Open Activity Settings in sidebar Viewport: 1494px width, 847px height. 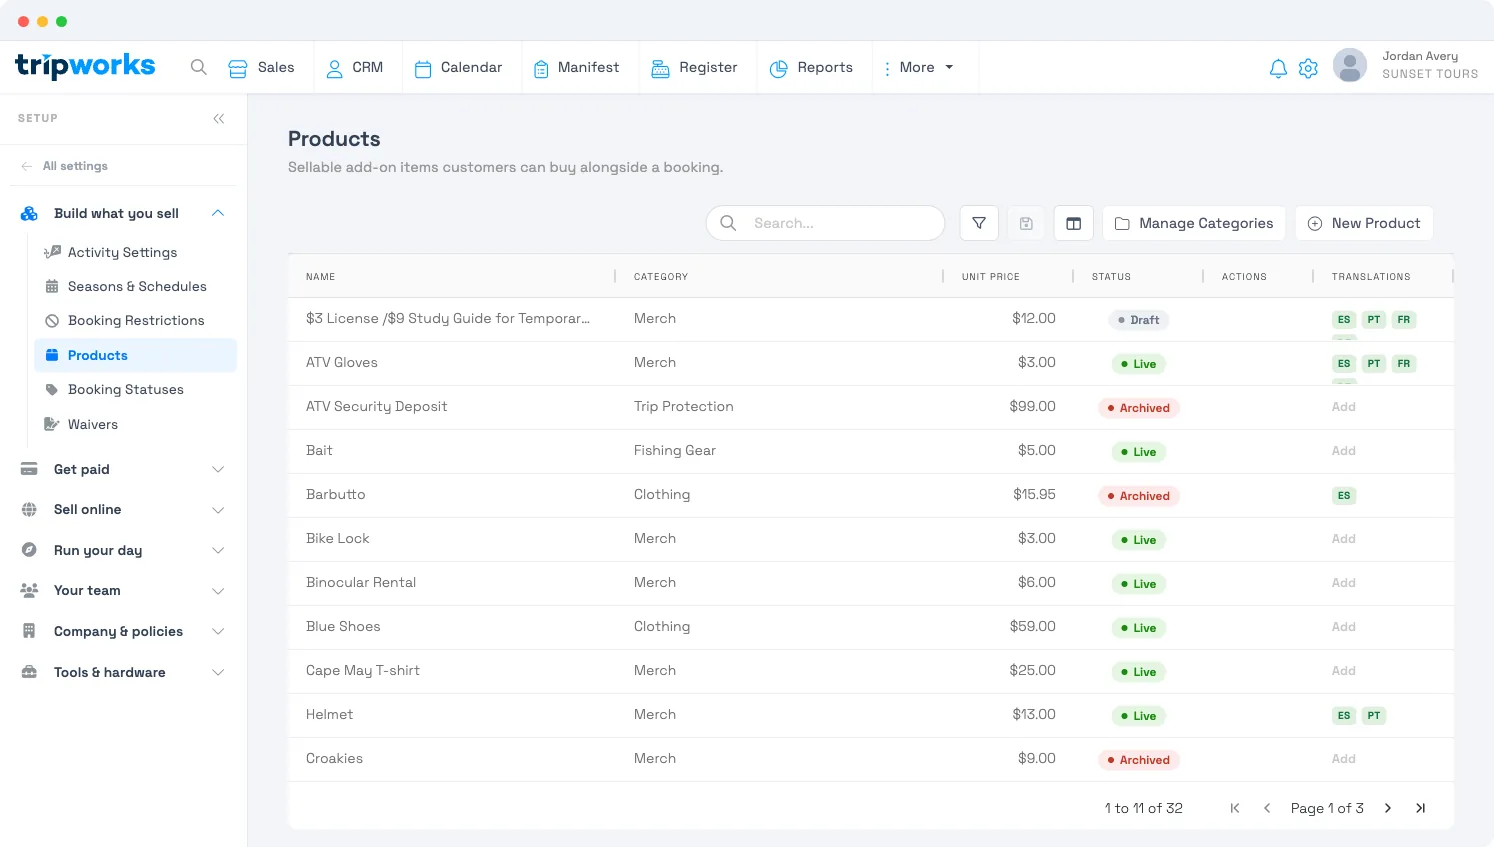click(135, 252)
